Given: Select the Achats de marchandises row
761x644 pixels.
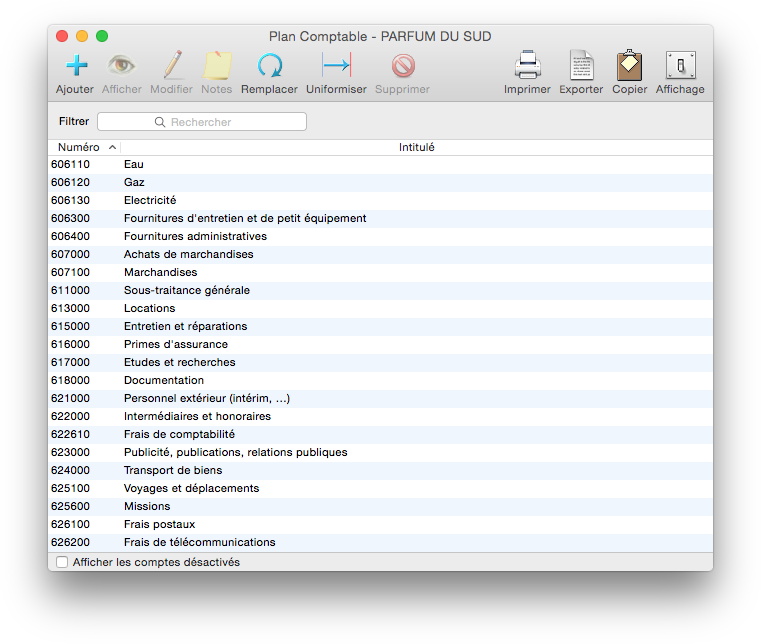Looking at the screenshot, I should [x=380, y=254].
